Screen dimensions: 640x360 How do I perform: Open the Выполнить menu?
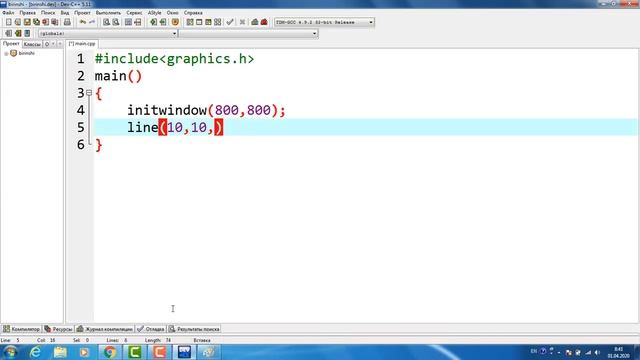point(108,13)
